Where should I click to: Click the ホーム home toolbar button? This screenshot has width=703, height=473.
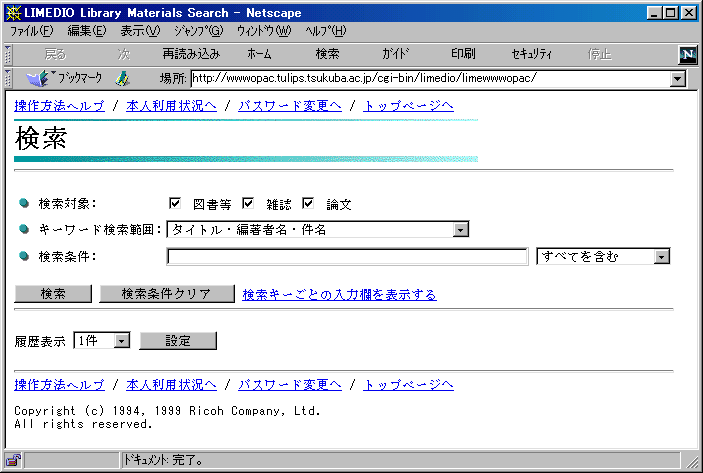coord(259,54)
